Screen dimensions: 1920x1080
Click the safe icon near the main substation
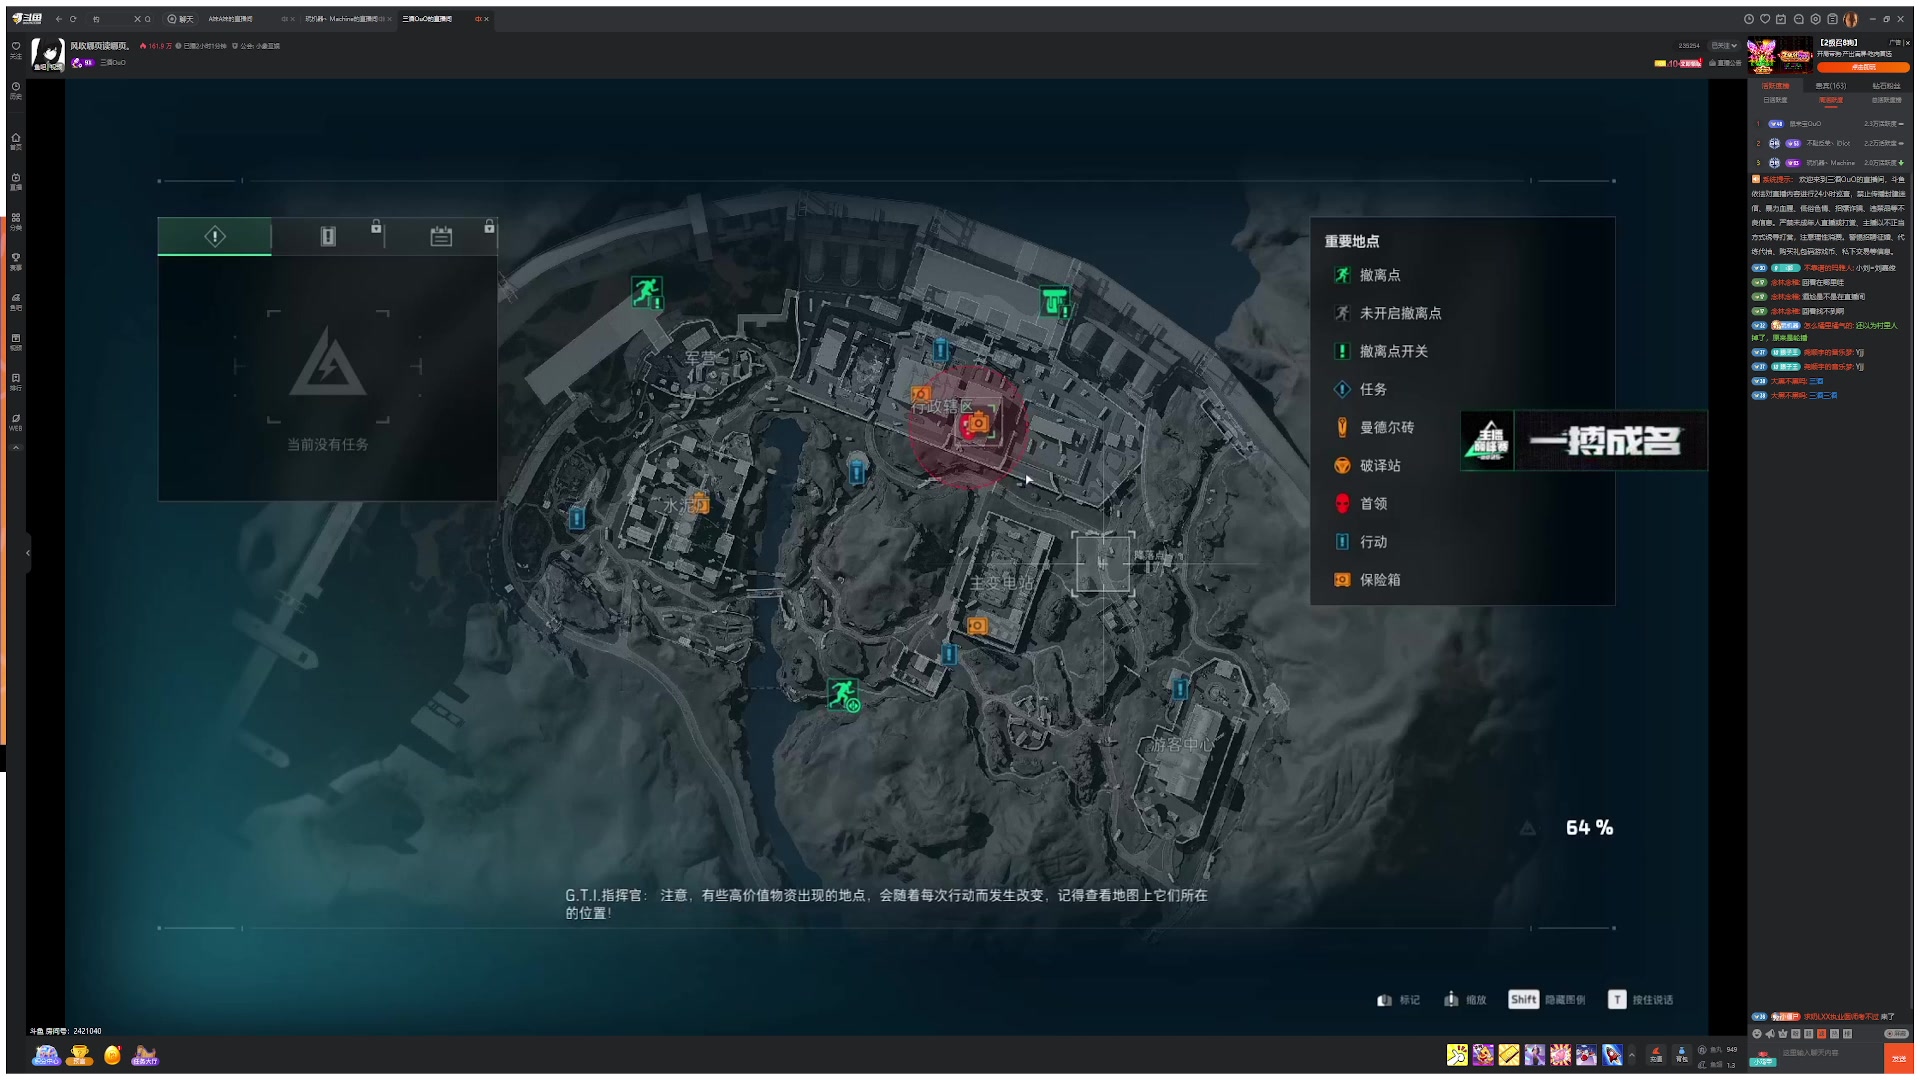coord(977,626)
